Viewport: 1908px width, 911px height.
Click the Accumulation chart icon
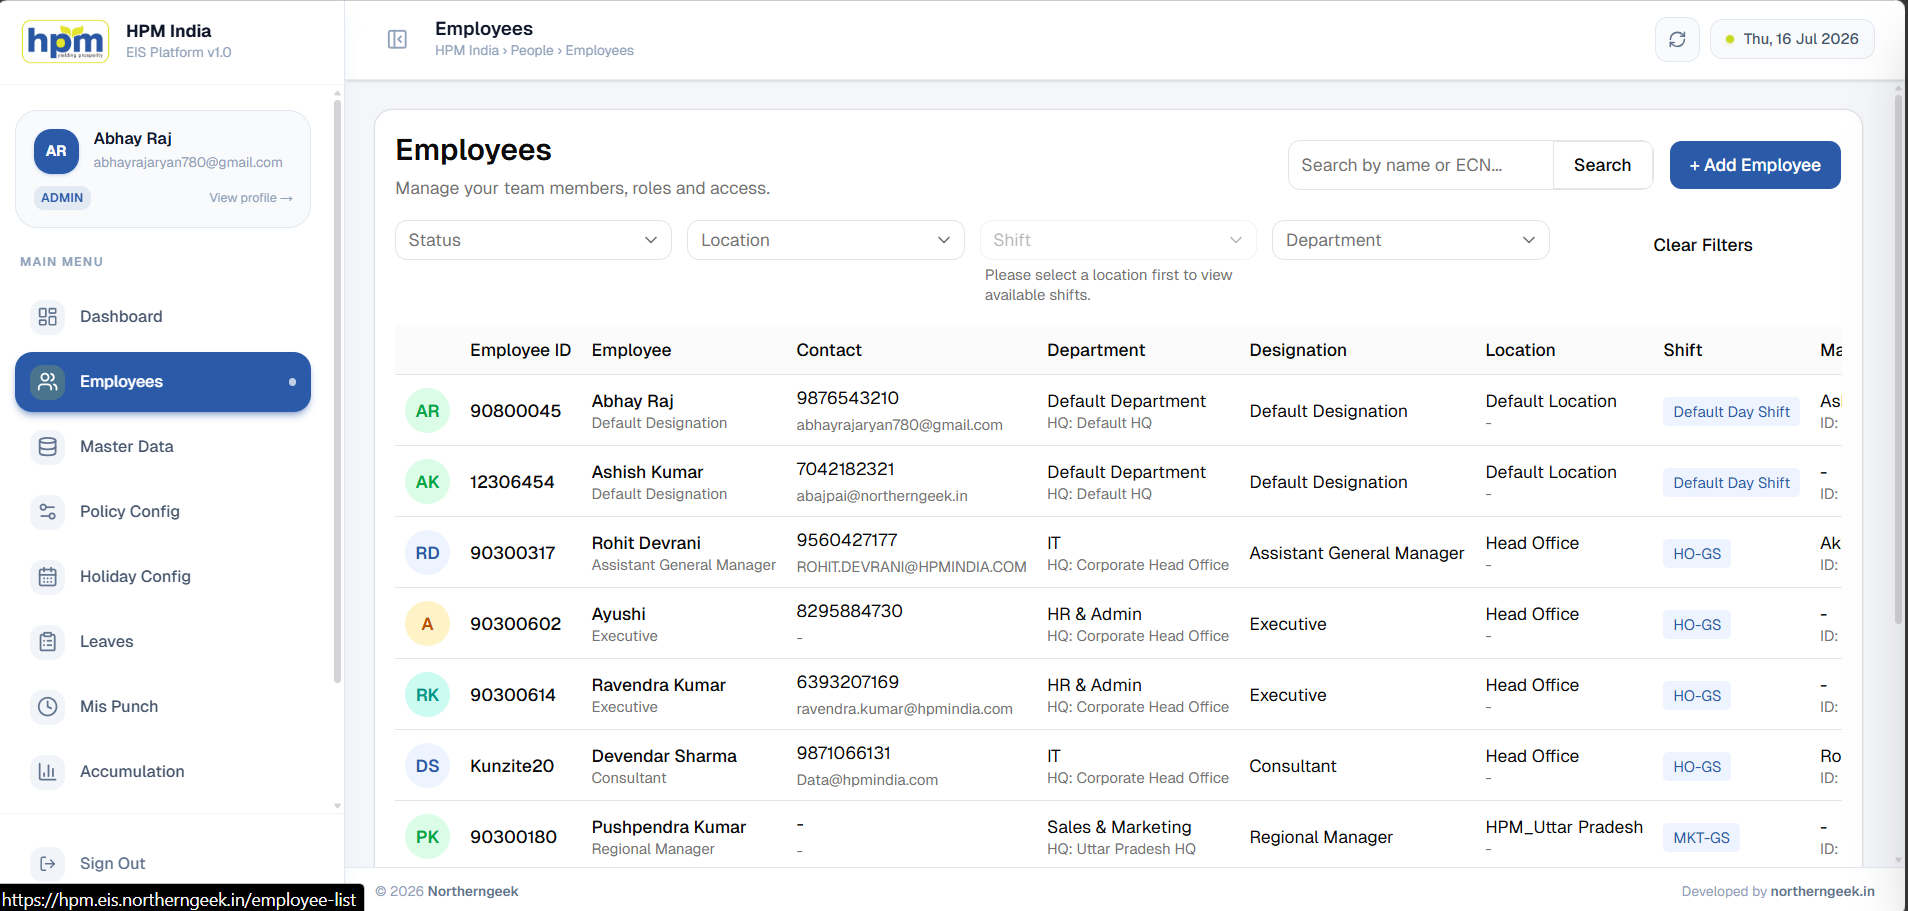(48, 772)
